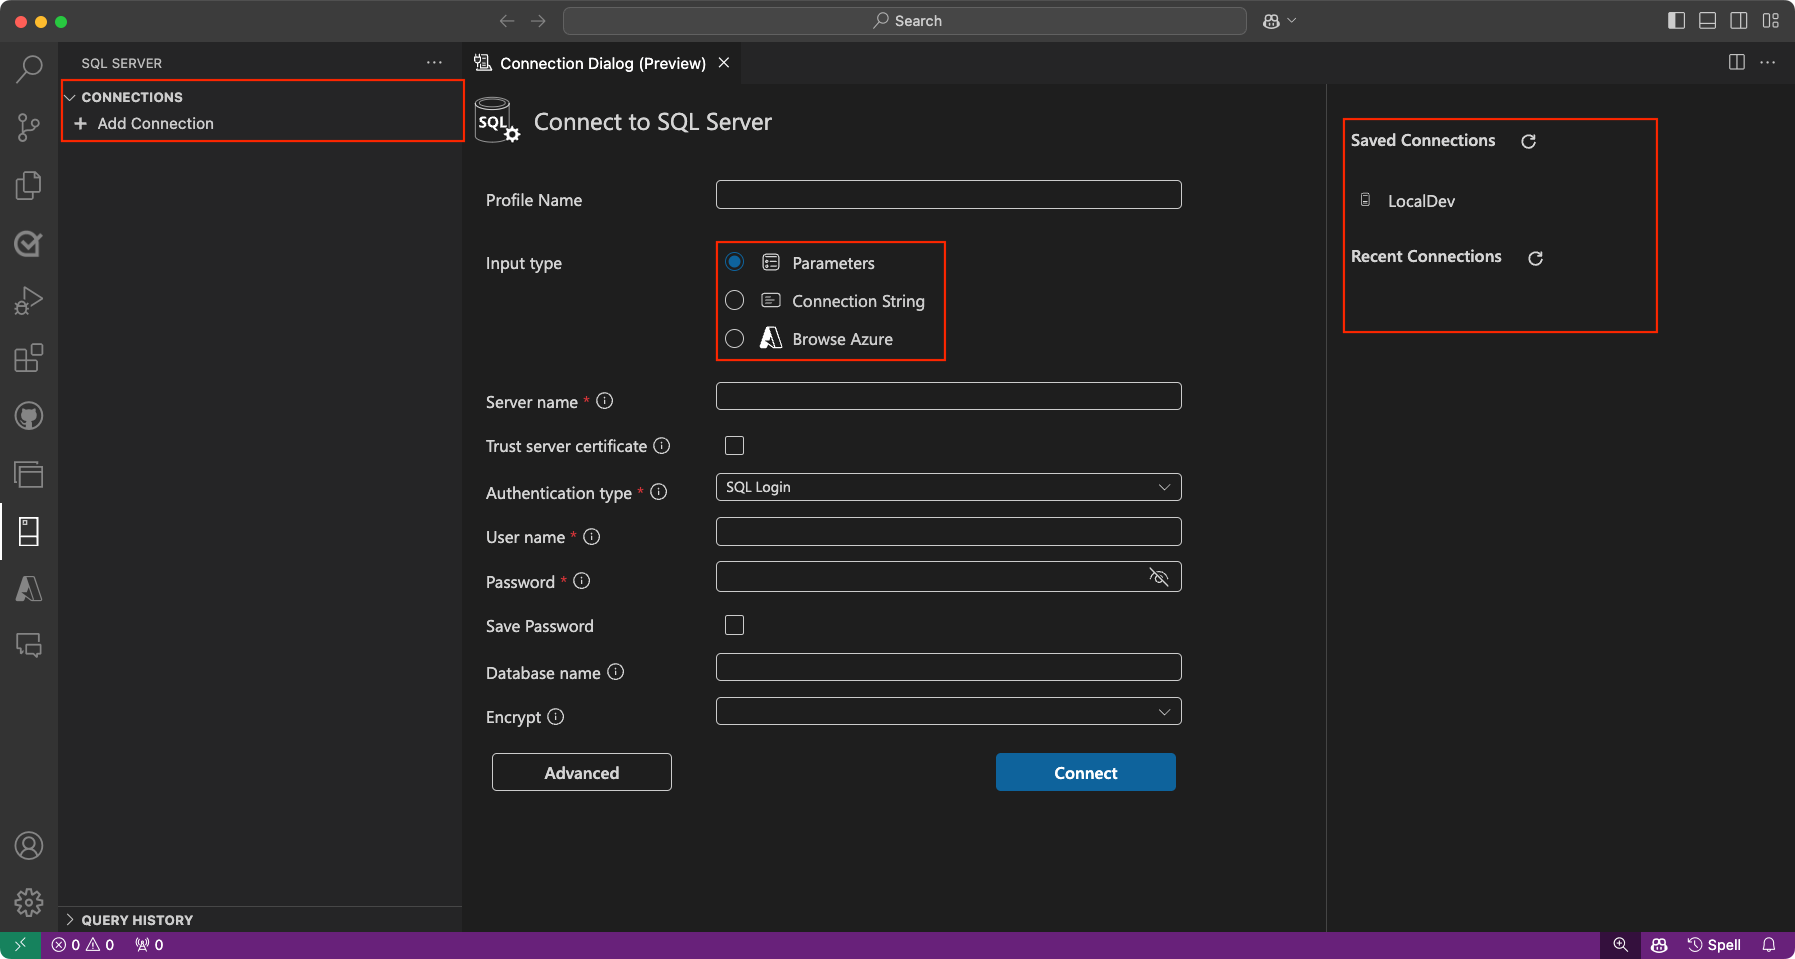1795x959 pixels.
Task: Open the SQL Server view in activity bar
Action: pos(29,531)
